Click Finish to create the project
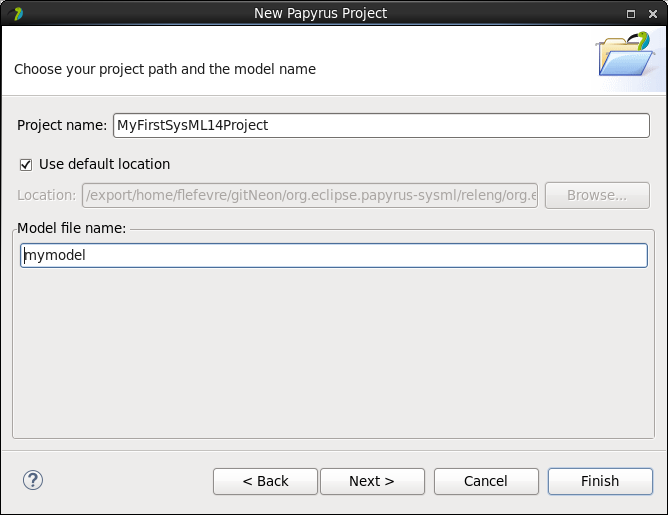Viewport: 668px width, 515px height. pos(600,481)
